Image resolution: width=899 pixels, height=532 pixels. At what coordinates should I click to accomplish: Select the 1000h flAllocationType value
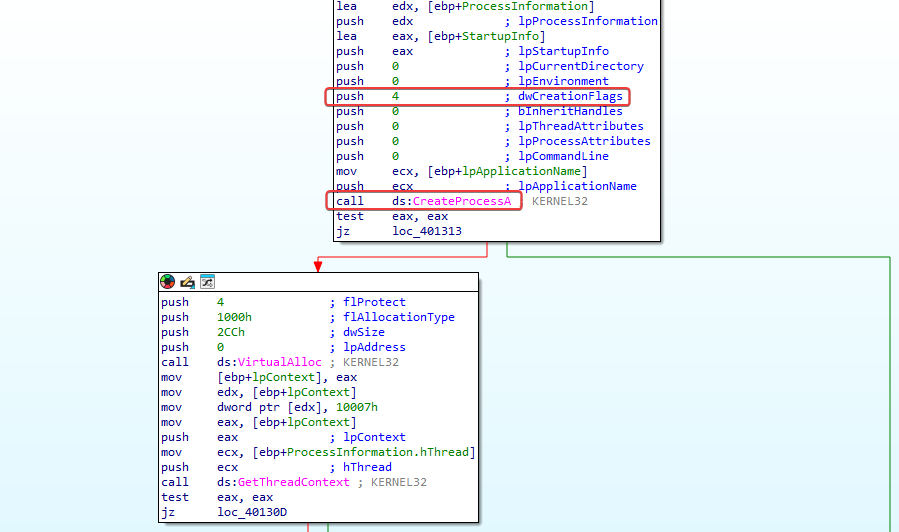click(234, 317)
